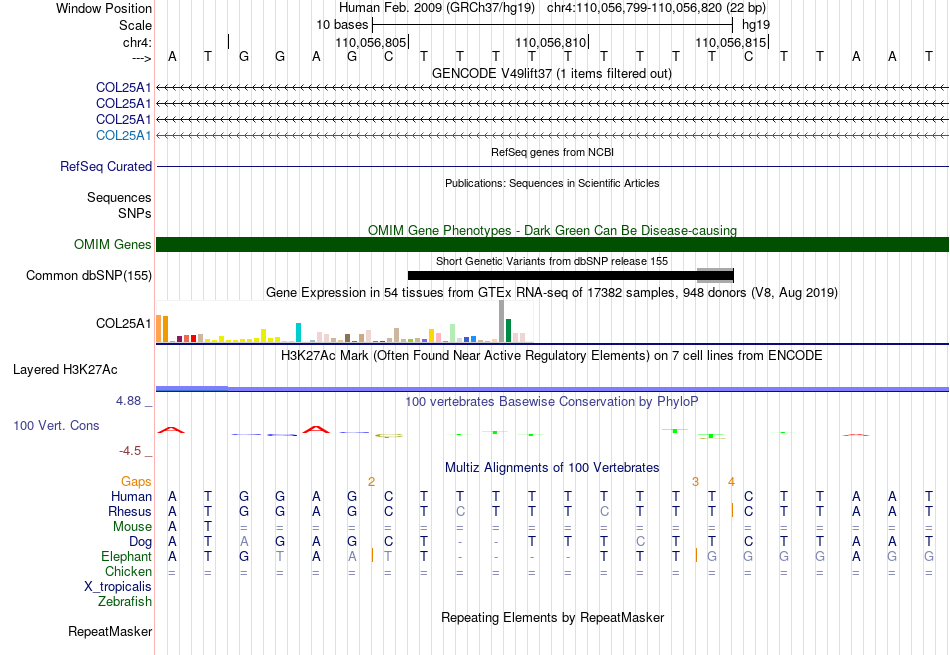
Task: Click the 100 Vert. Cons label
Action: click(x=56, y=426)
